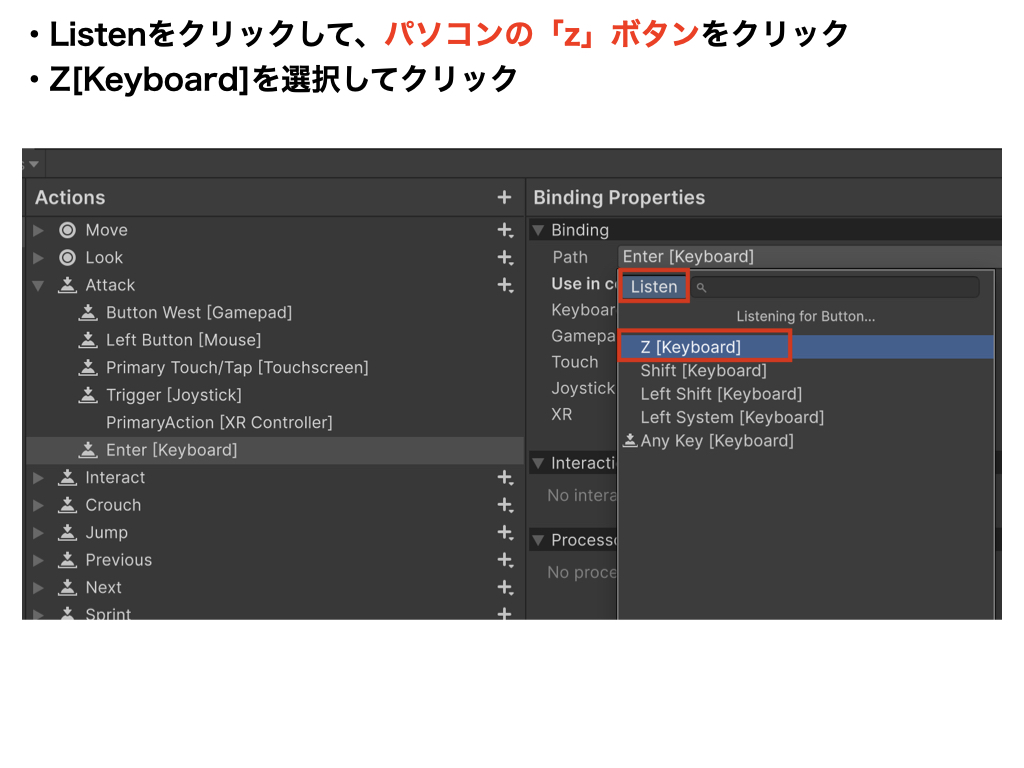
Task: Click the plus icon beside Move action
Action: [505, 230]
